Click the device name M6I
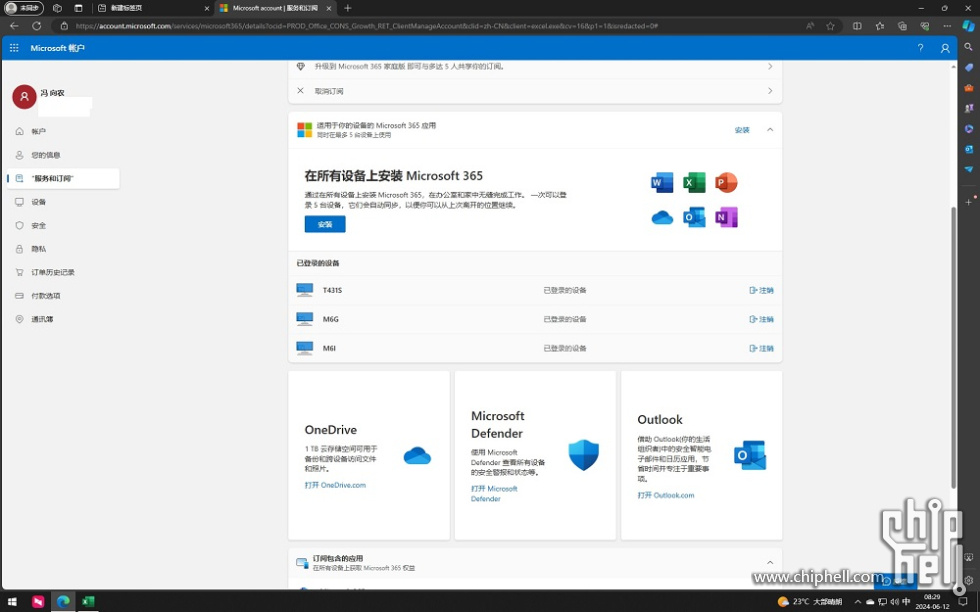 click(x=329, y=348)
